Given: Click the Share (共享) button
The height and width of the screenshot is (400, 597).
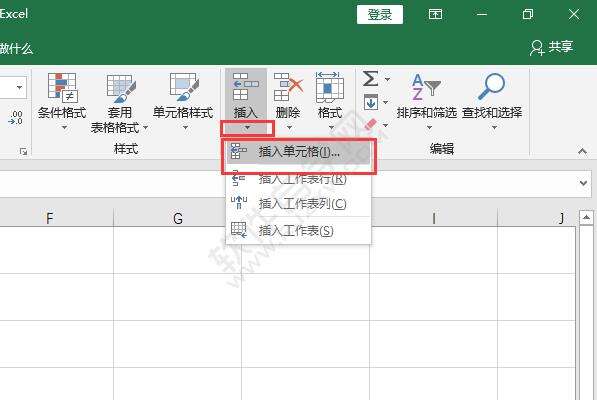Looking at the screenshot, I should pyautogui.click(x=551, y=47).
